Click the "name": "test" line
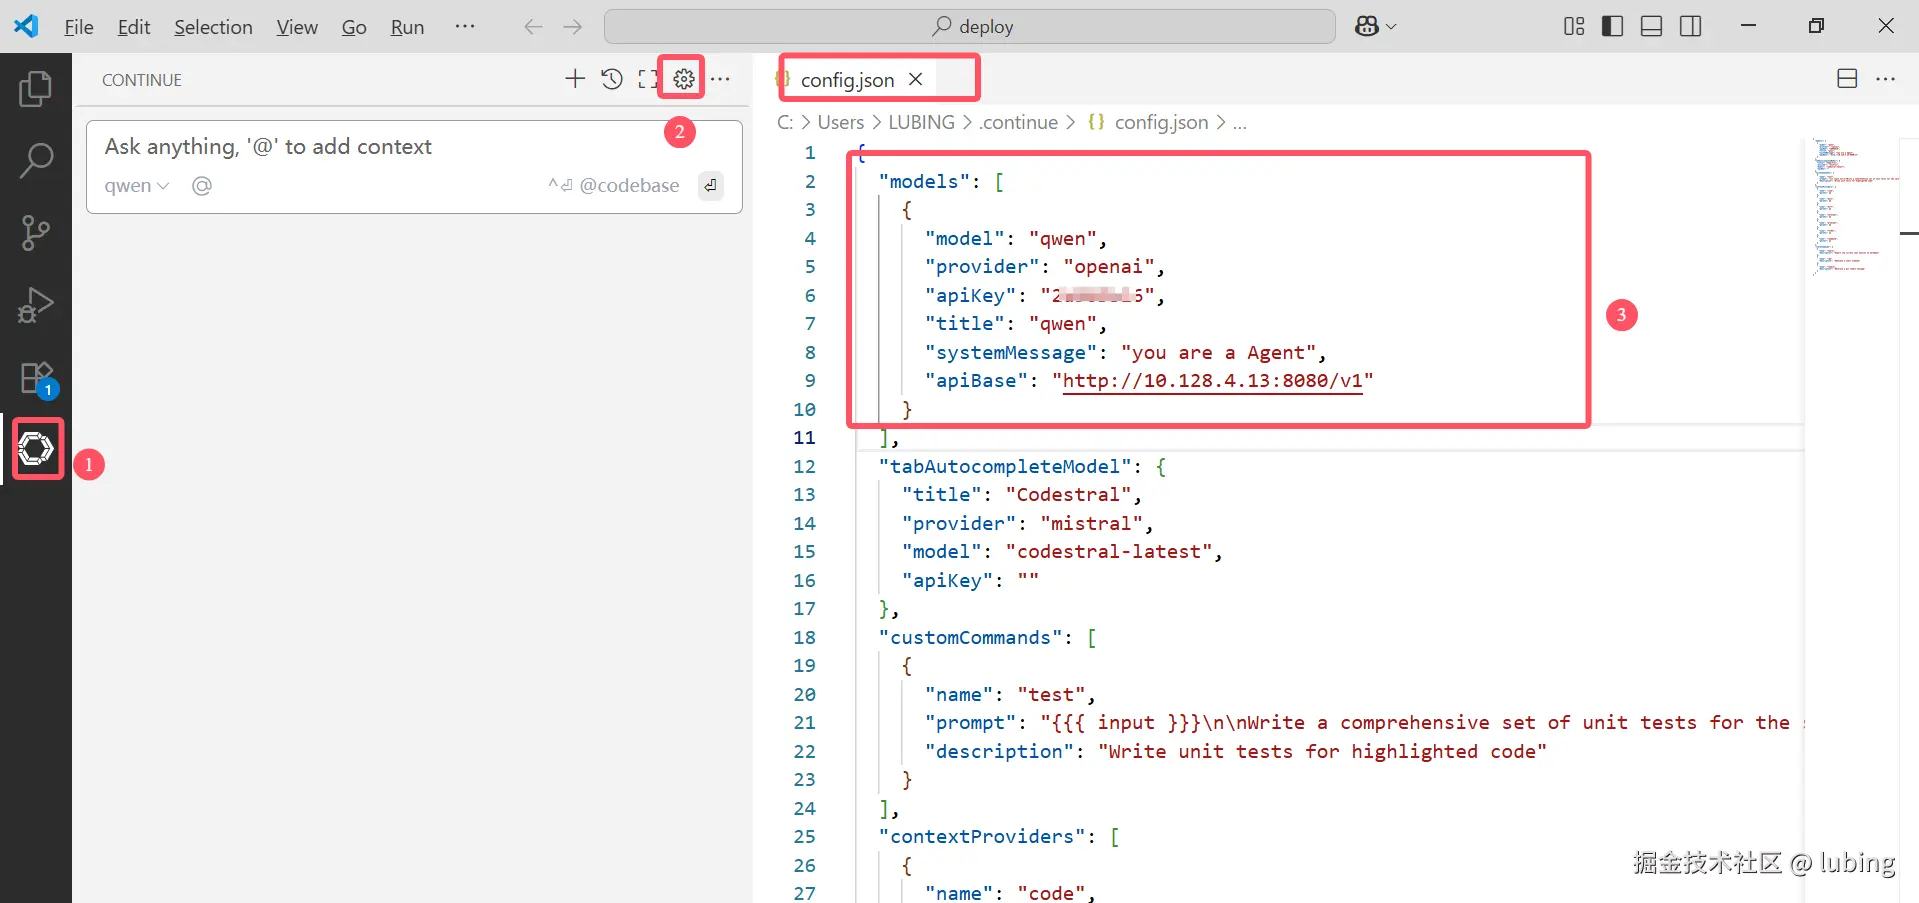The width and height of the screenshot is (1919, 903). tap(1010, 695)
